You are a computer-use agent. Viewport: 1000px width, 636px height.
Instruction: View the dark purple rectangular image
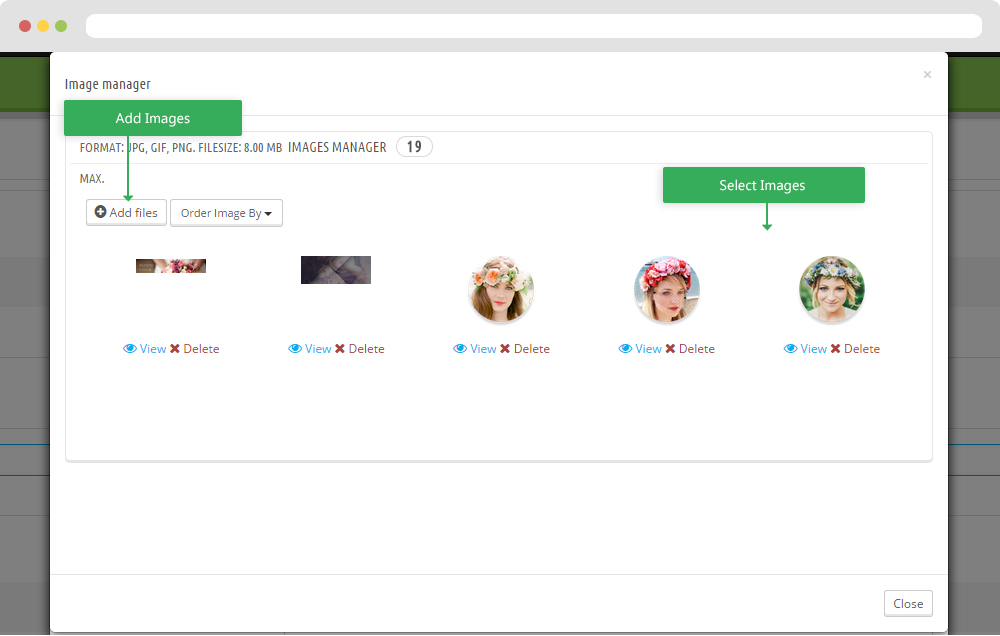point(310,349)
